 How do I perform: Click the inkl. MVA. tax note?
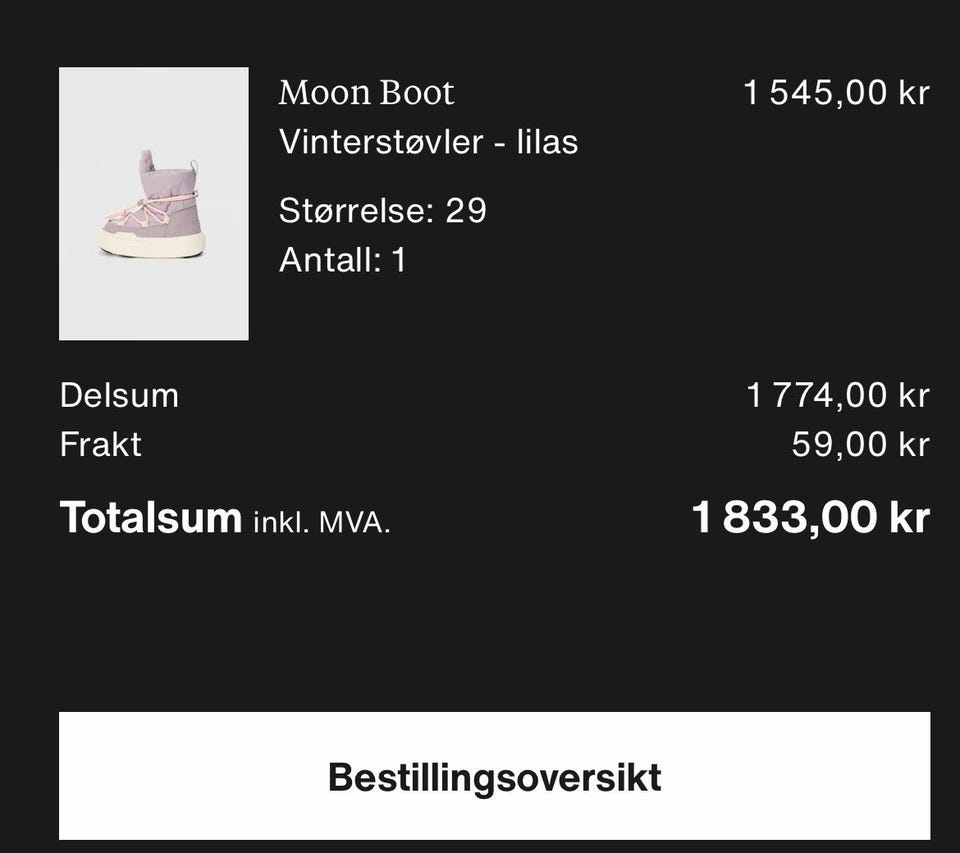tap(322, 523)
